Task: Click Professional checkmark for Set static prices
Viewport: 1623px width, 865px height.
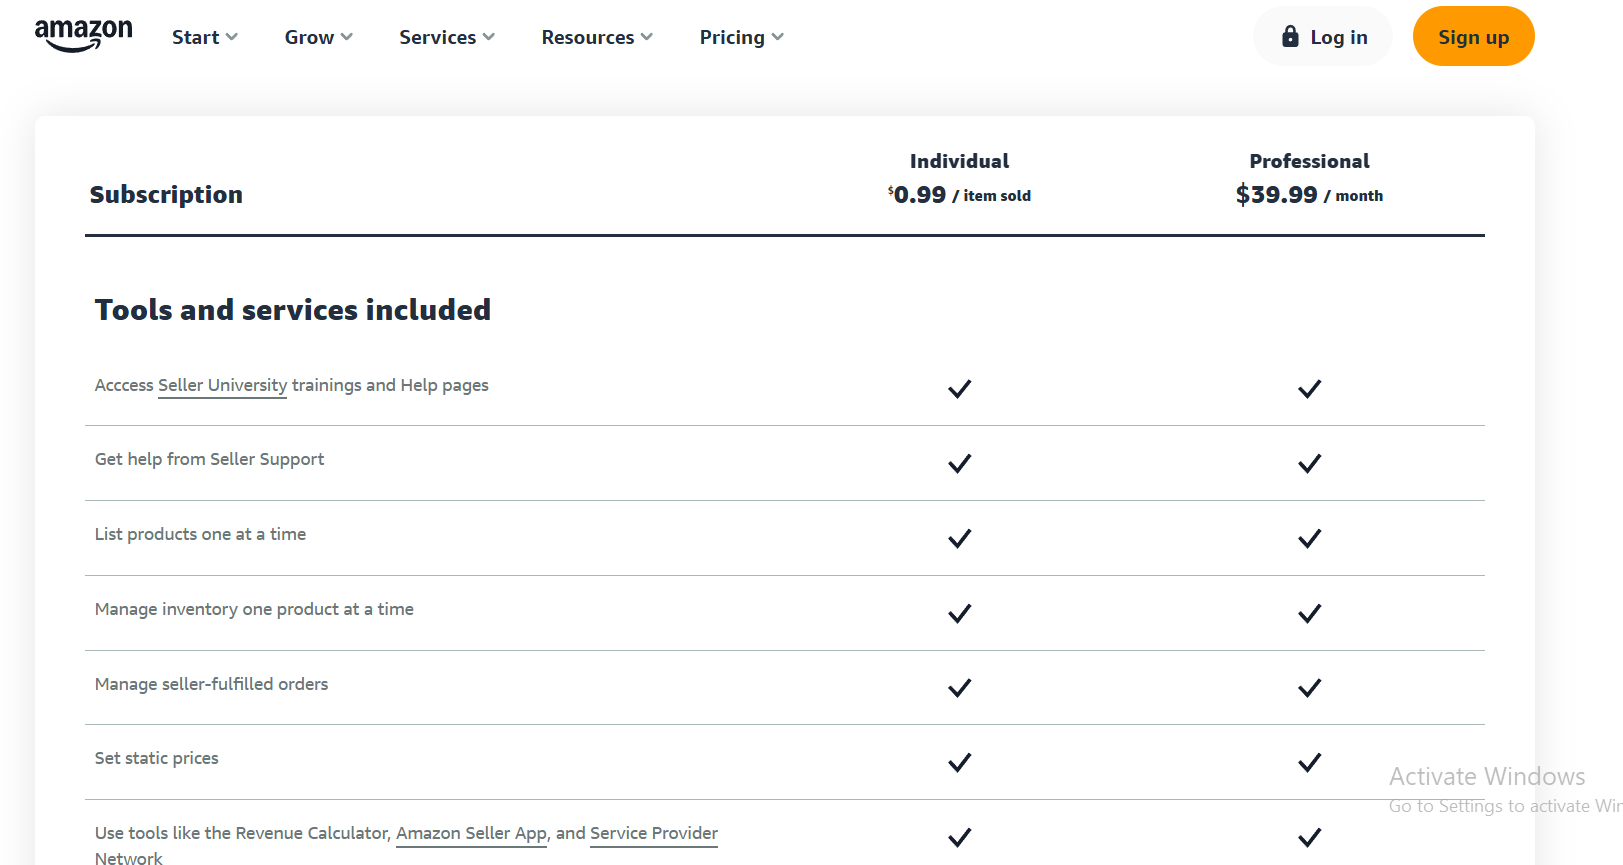Action: [1310, 763]
